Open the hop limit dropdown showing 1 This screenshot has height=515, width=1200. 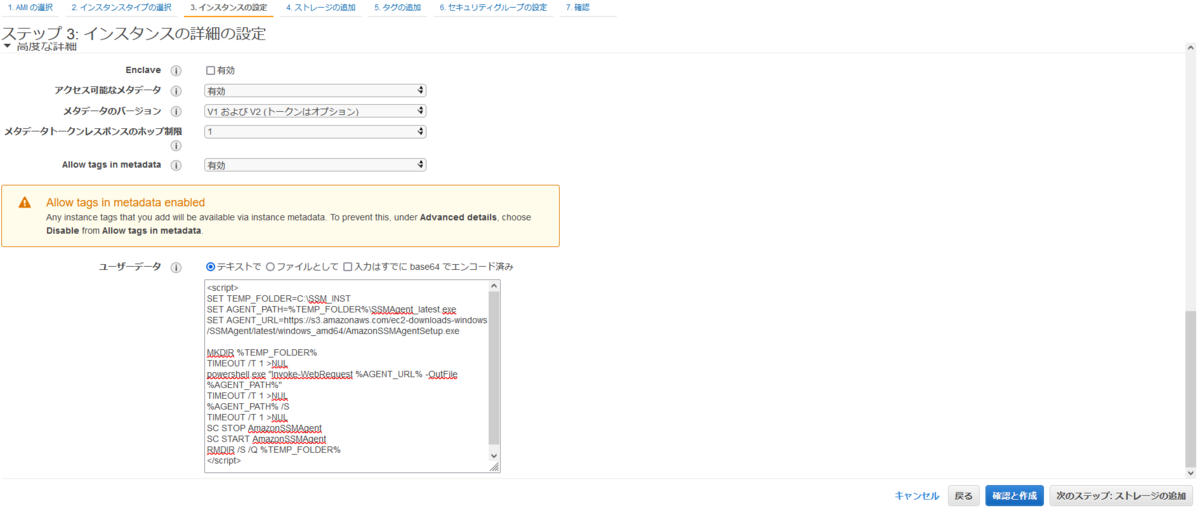(316, 131)
